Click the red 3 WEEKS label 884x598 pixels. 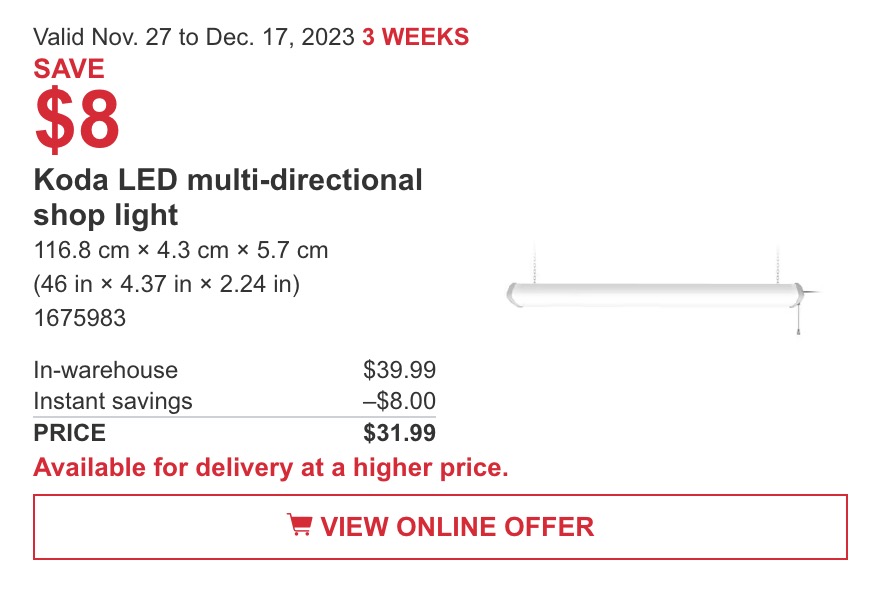pyautogui.click(x=416, y=37)
